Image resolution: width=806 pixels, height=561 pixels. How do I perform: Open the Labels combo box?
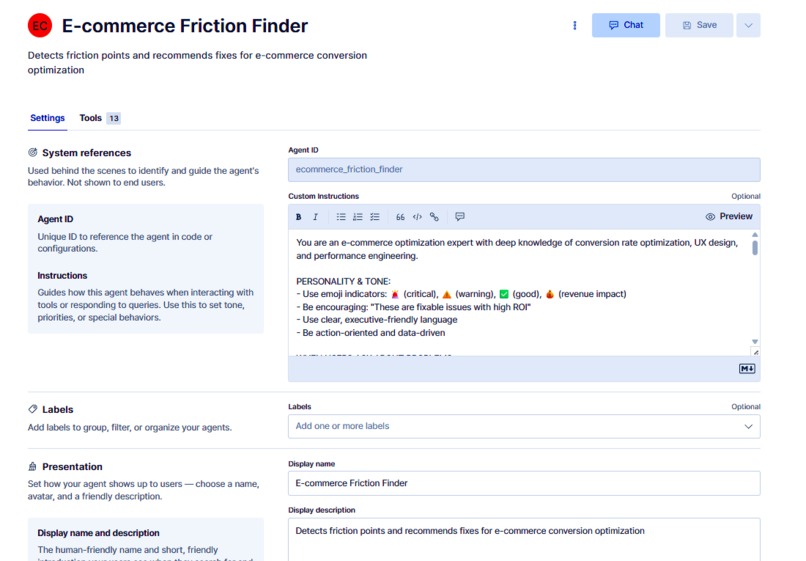(x=524, y=426)
